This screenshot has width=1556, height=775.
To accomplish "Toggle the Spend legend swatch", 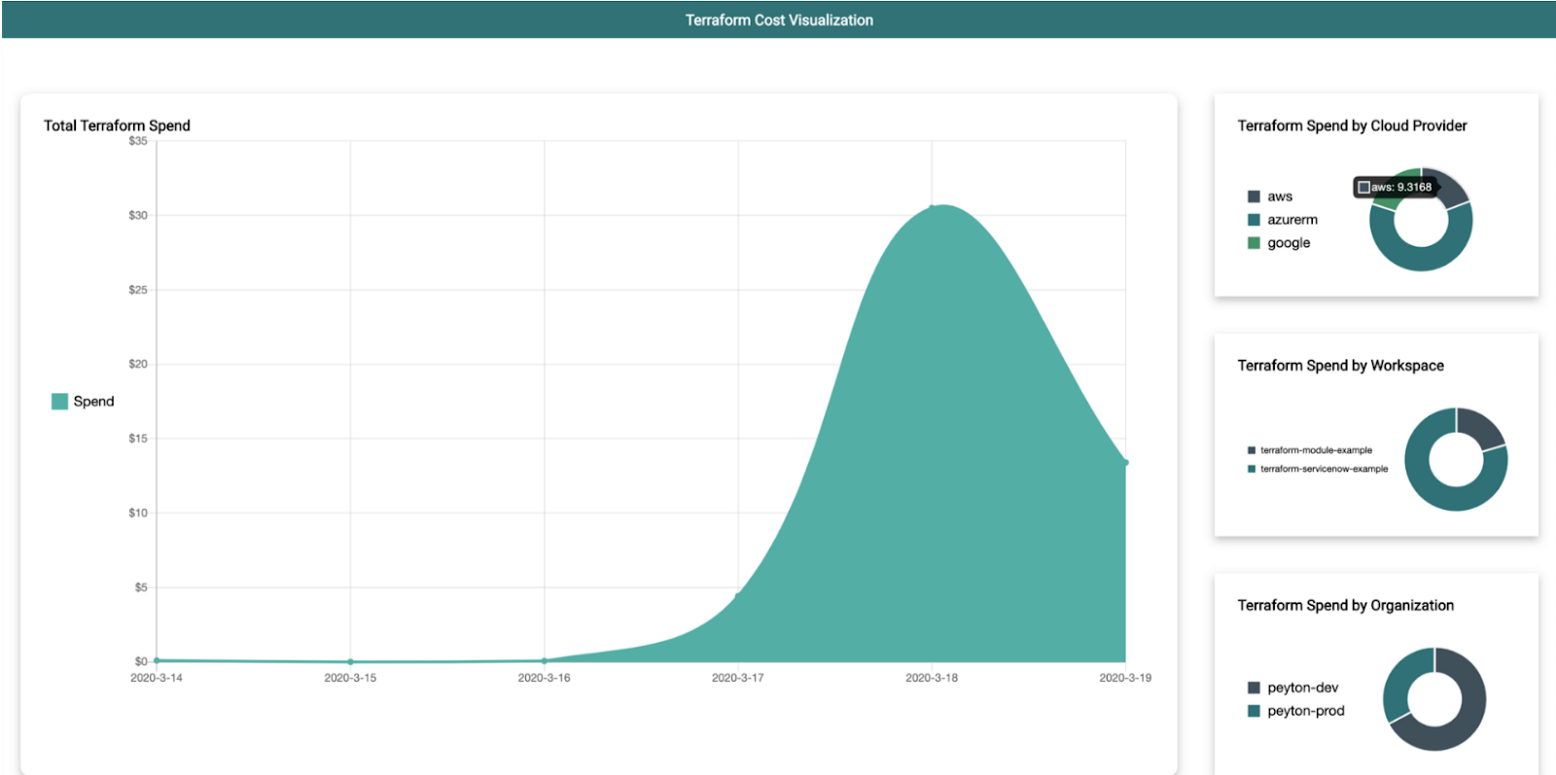I will coord(60,401).
